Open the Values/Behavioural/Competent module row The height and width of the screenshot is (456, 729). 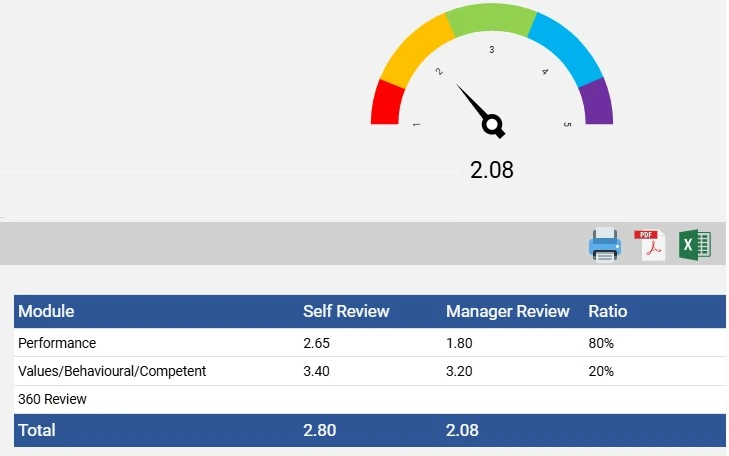click(112, 371)
